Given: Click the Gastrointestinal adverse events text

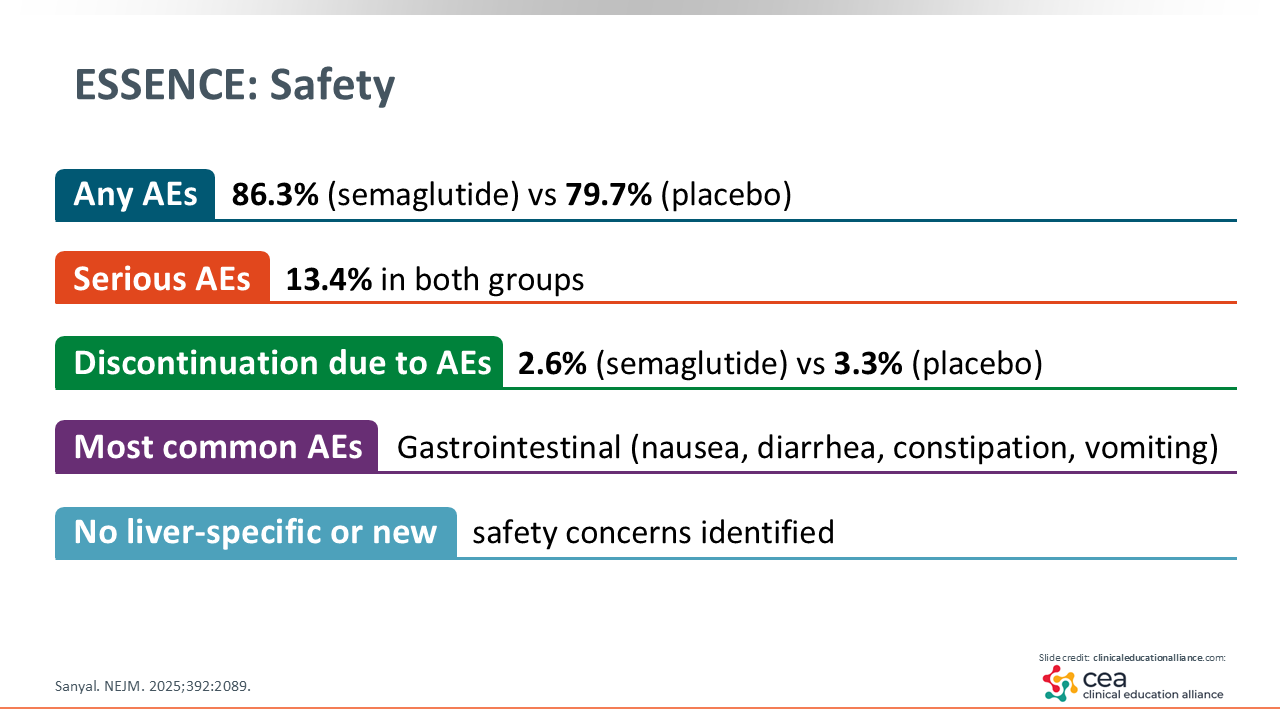Looking at the screenshot, I should coord(807,447).
